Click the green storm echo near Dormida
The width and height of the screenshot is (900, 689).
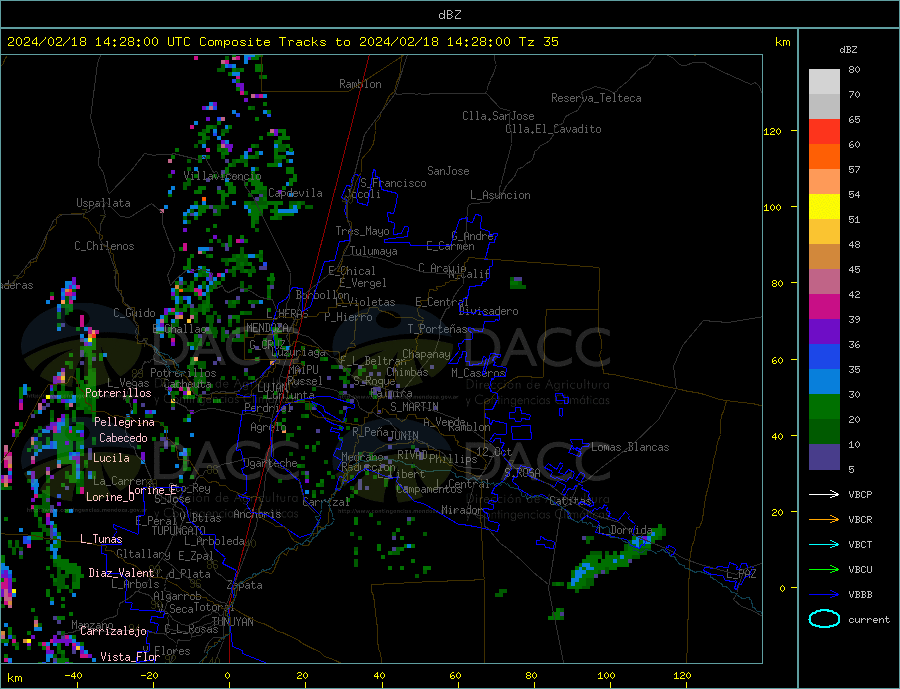[x=618, y=559]
